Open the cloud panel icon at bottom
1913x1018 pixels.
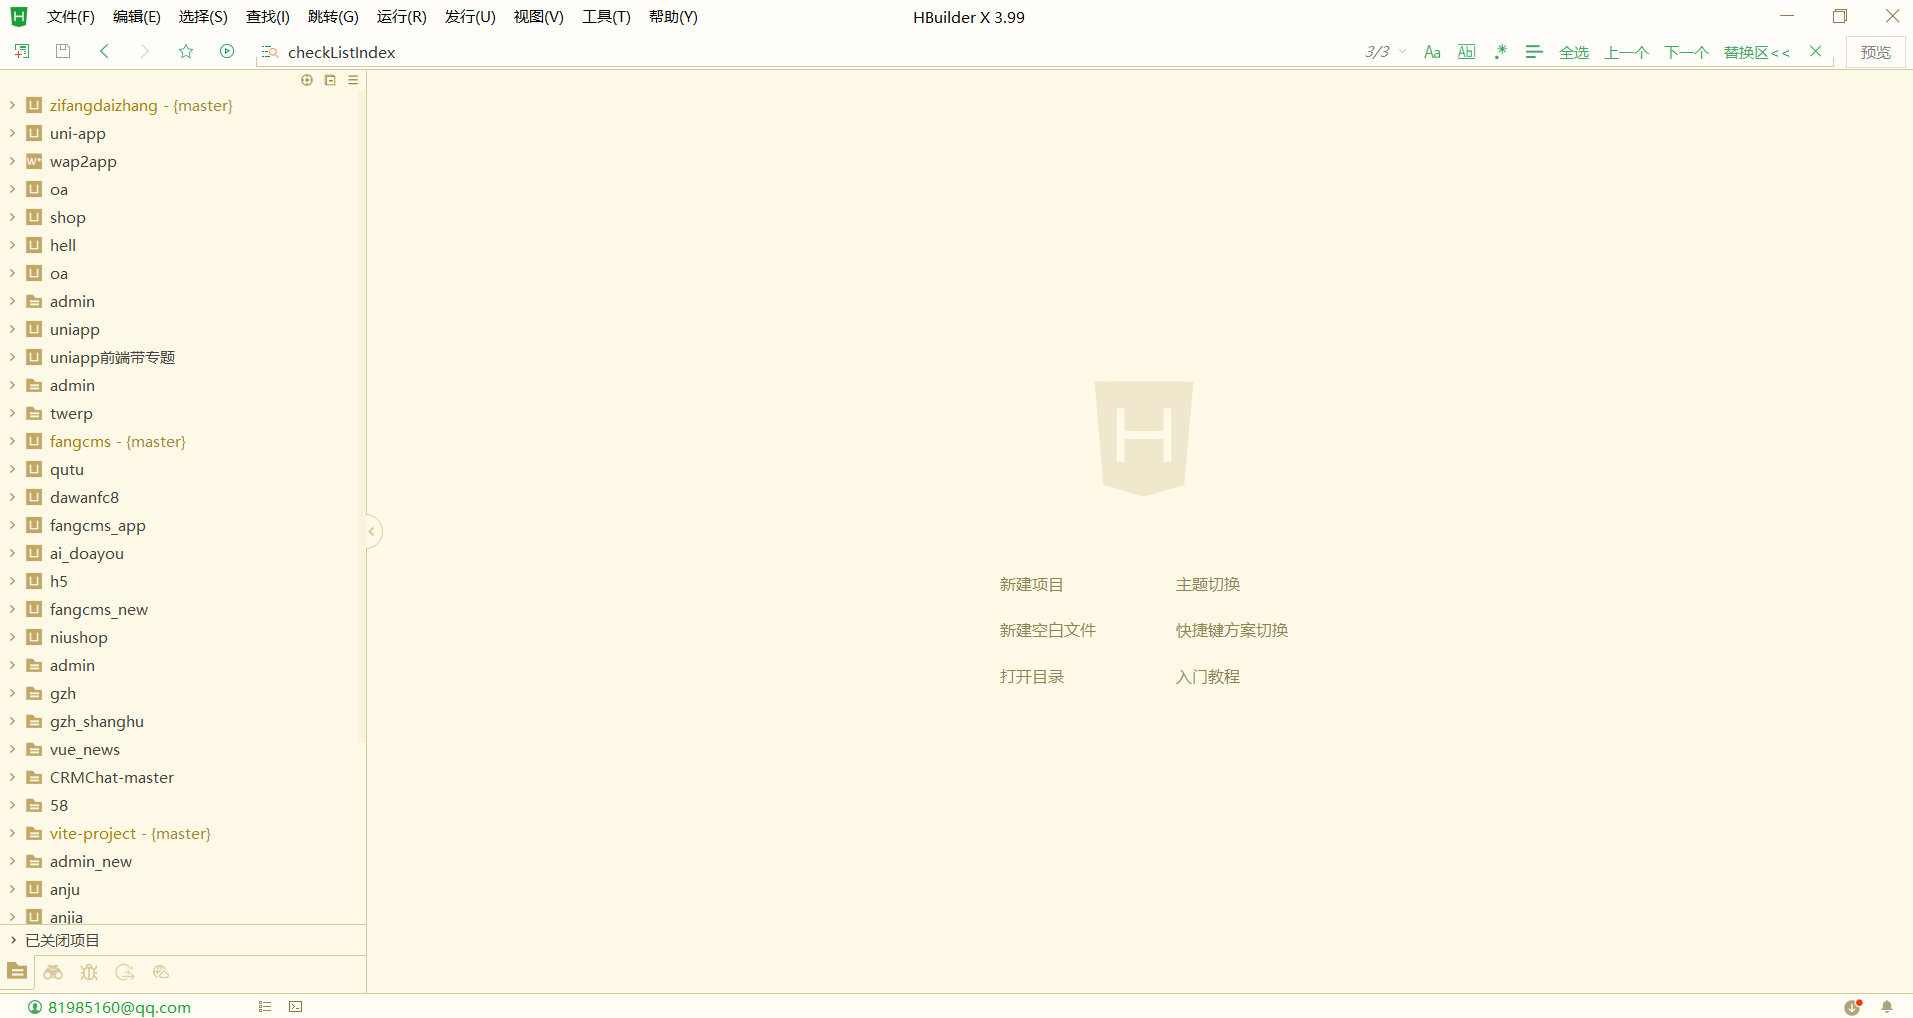pyautogui.click(x=161, y=972)
